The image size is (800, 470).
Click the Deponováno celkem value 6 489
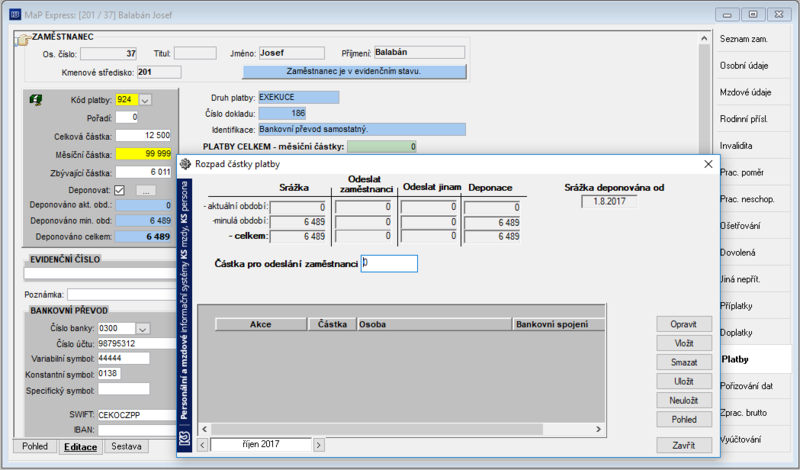tap(143, 237)
